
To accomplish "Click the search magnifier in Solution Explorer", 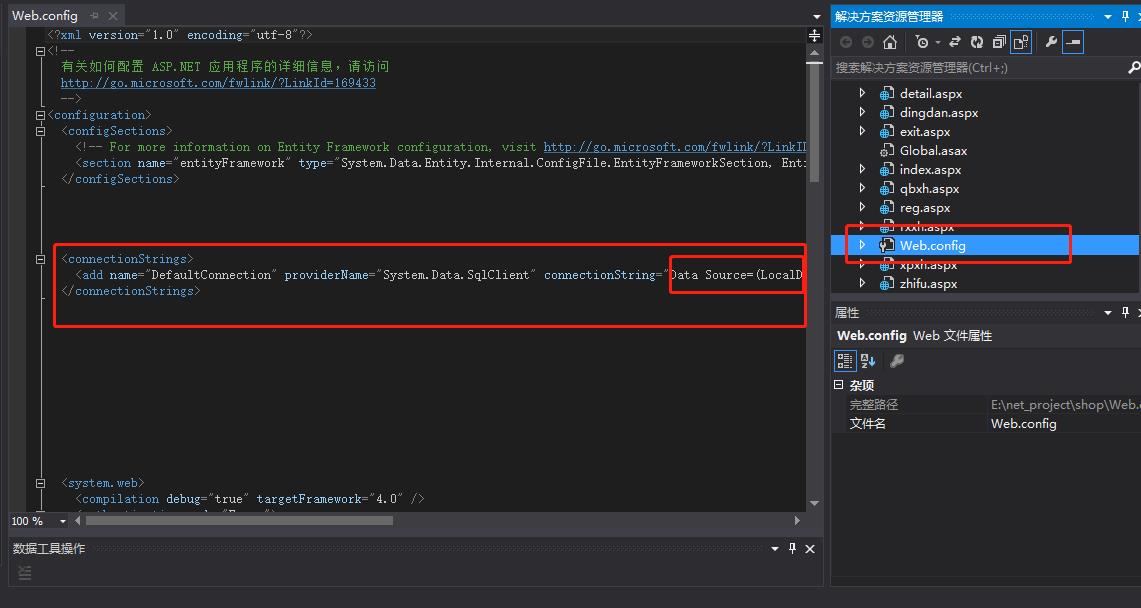I will pos(1133,68).
